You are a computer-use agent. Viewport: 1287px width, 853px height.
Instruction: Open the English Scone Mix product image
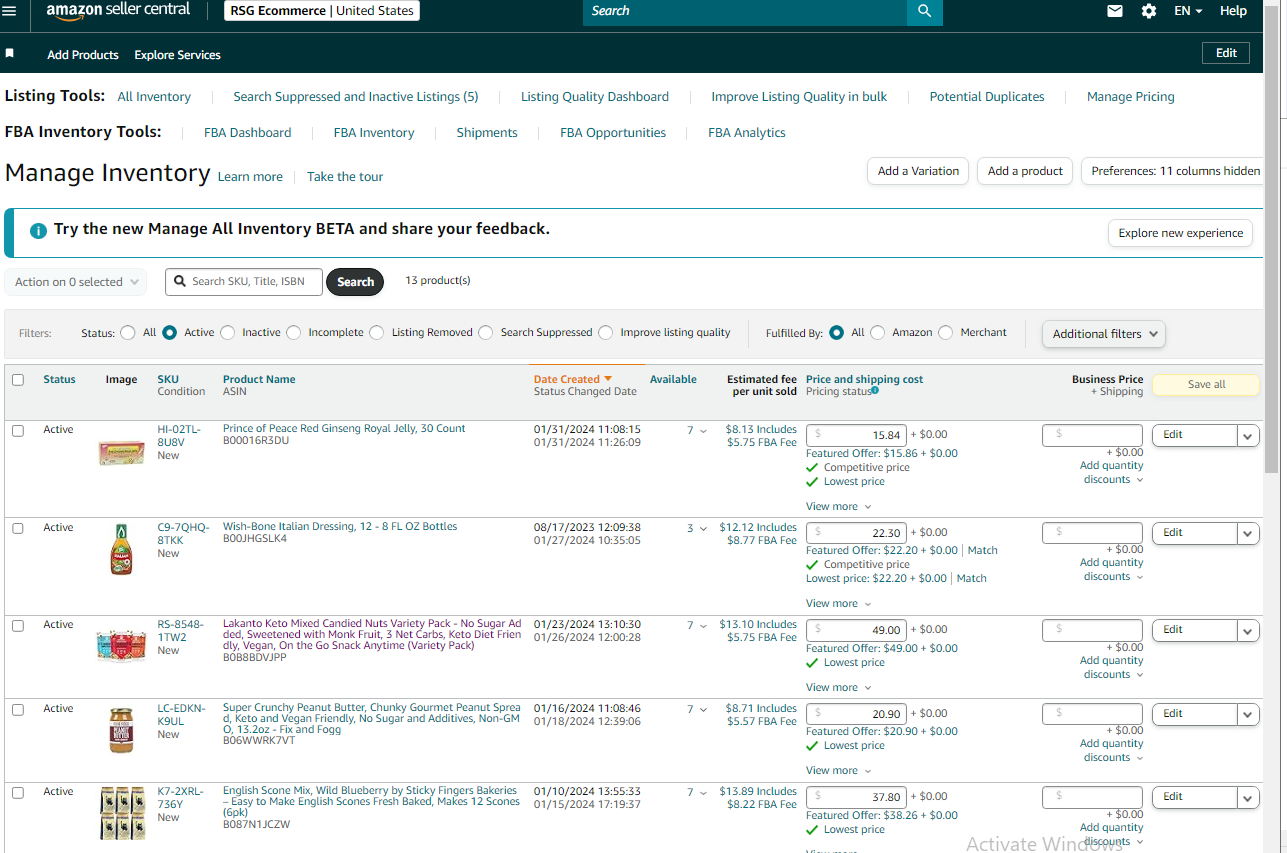click(121, 813)
